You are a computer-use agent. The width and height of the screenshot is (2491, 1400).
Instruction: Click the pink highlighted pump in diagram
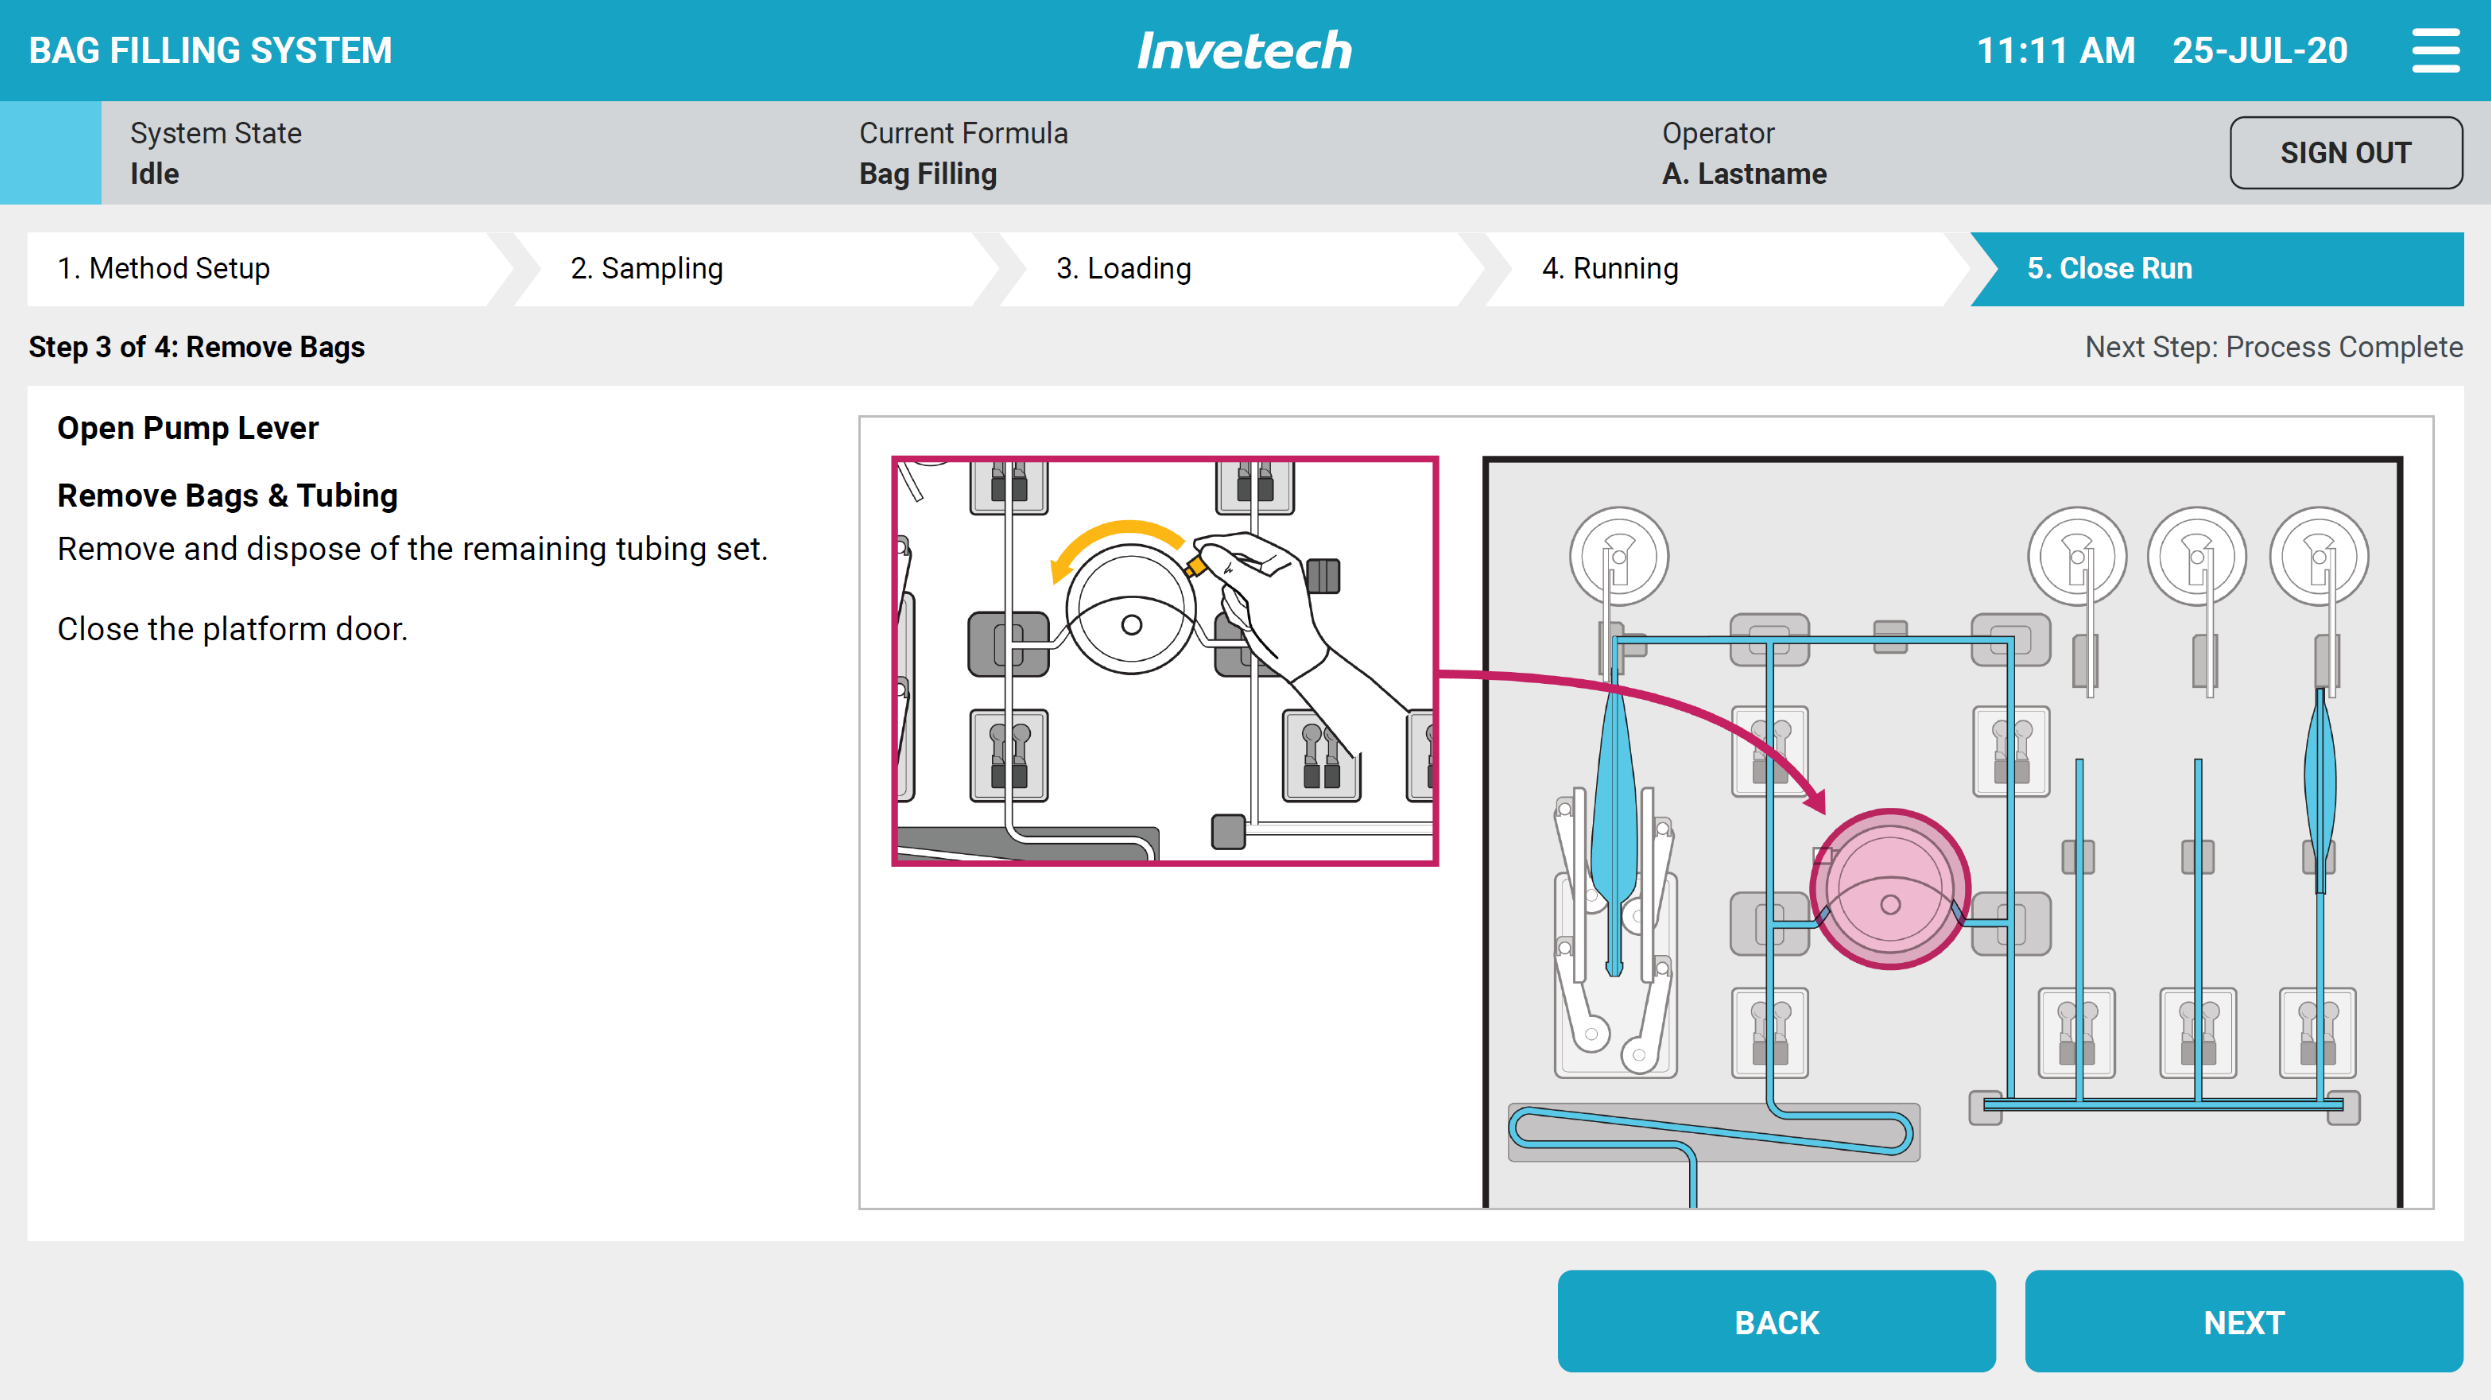(x=1889, y=888)
